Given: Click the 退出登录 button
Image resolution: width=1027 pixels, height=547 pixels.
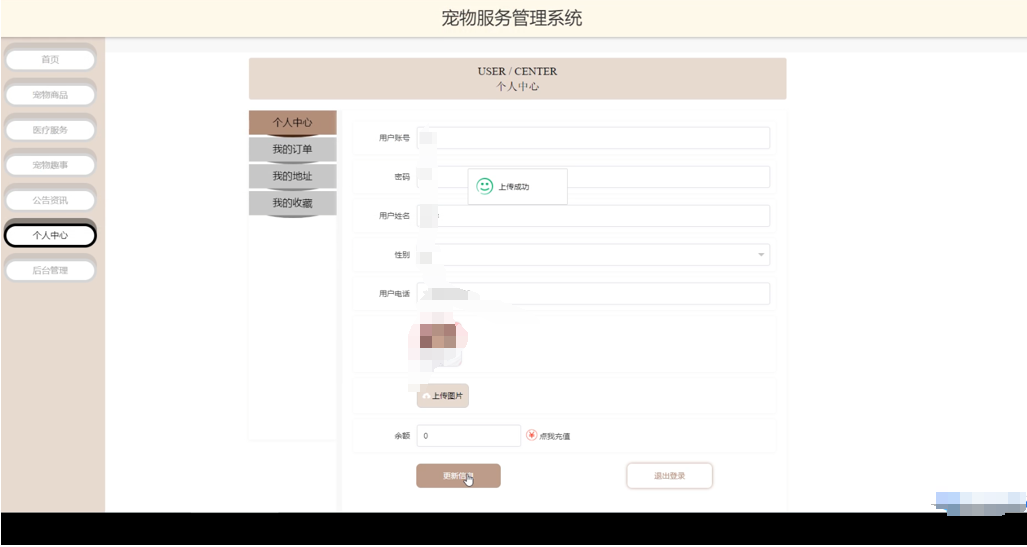Looking at the screenshot, I should click(x=669, y=476).
